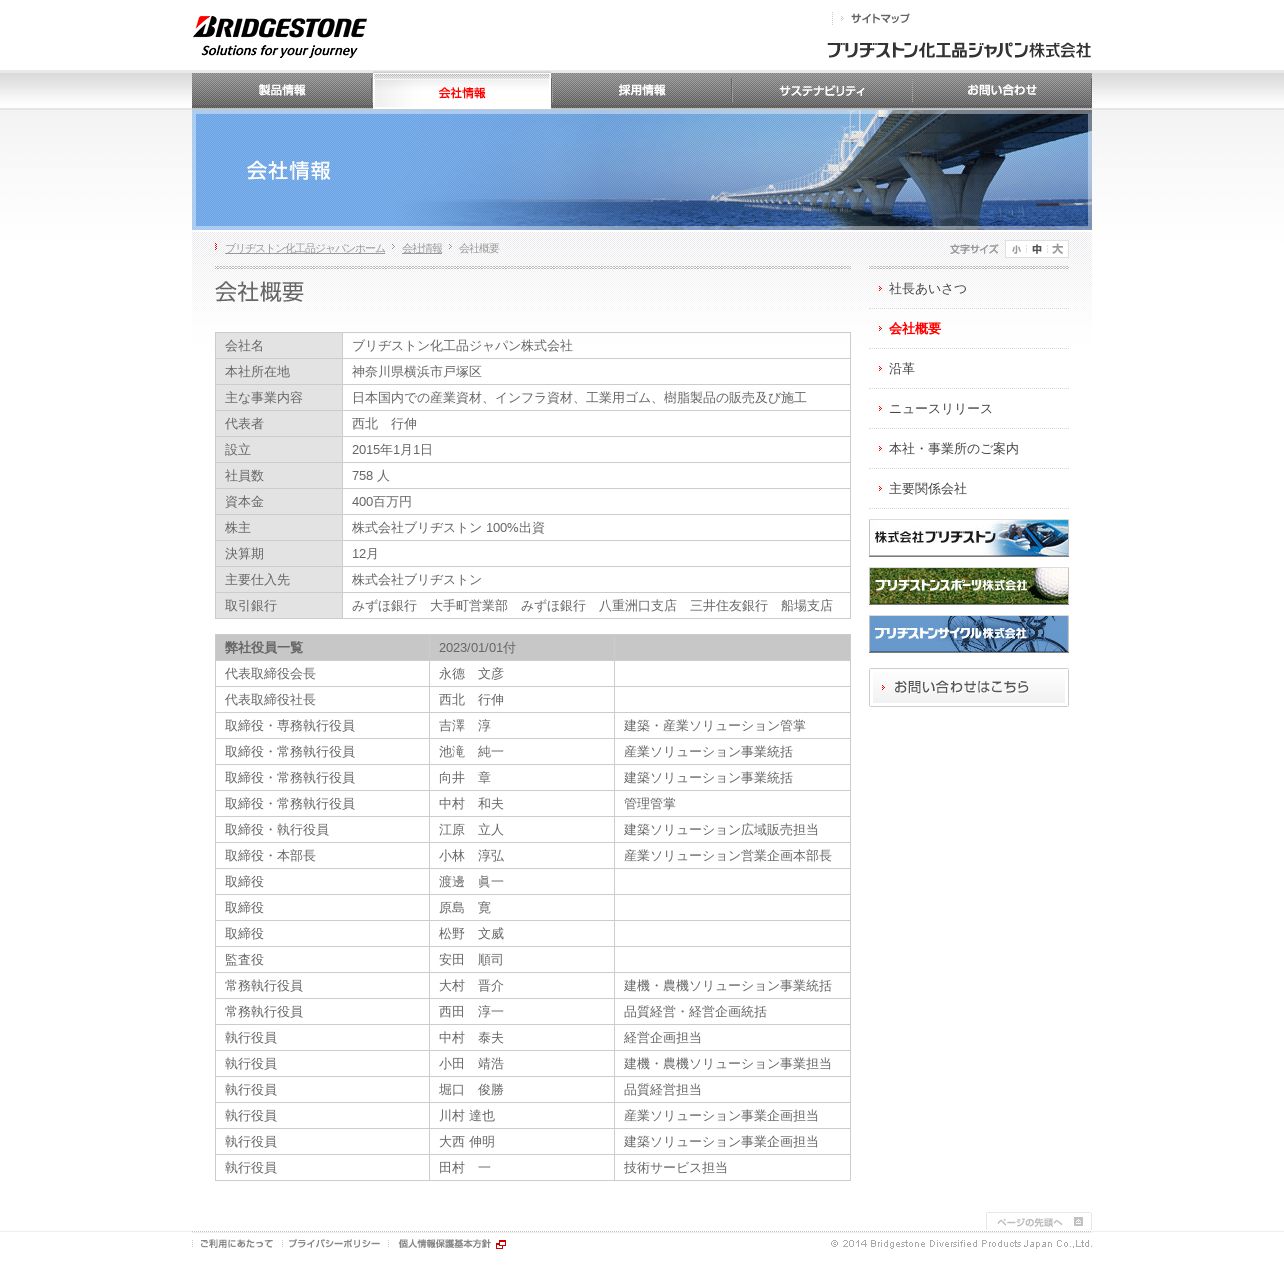Open the 個人情報保護基本方針 footer link
This screenshot has height=1282, width=1284.
(x=445, y=1244)
